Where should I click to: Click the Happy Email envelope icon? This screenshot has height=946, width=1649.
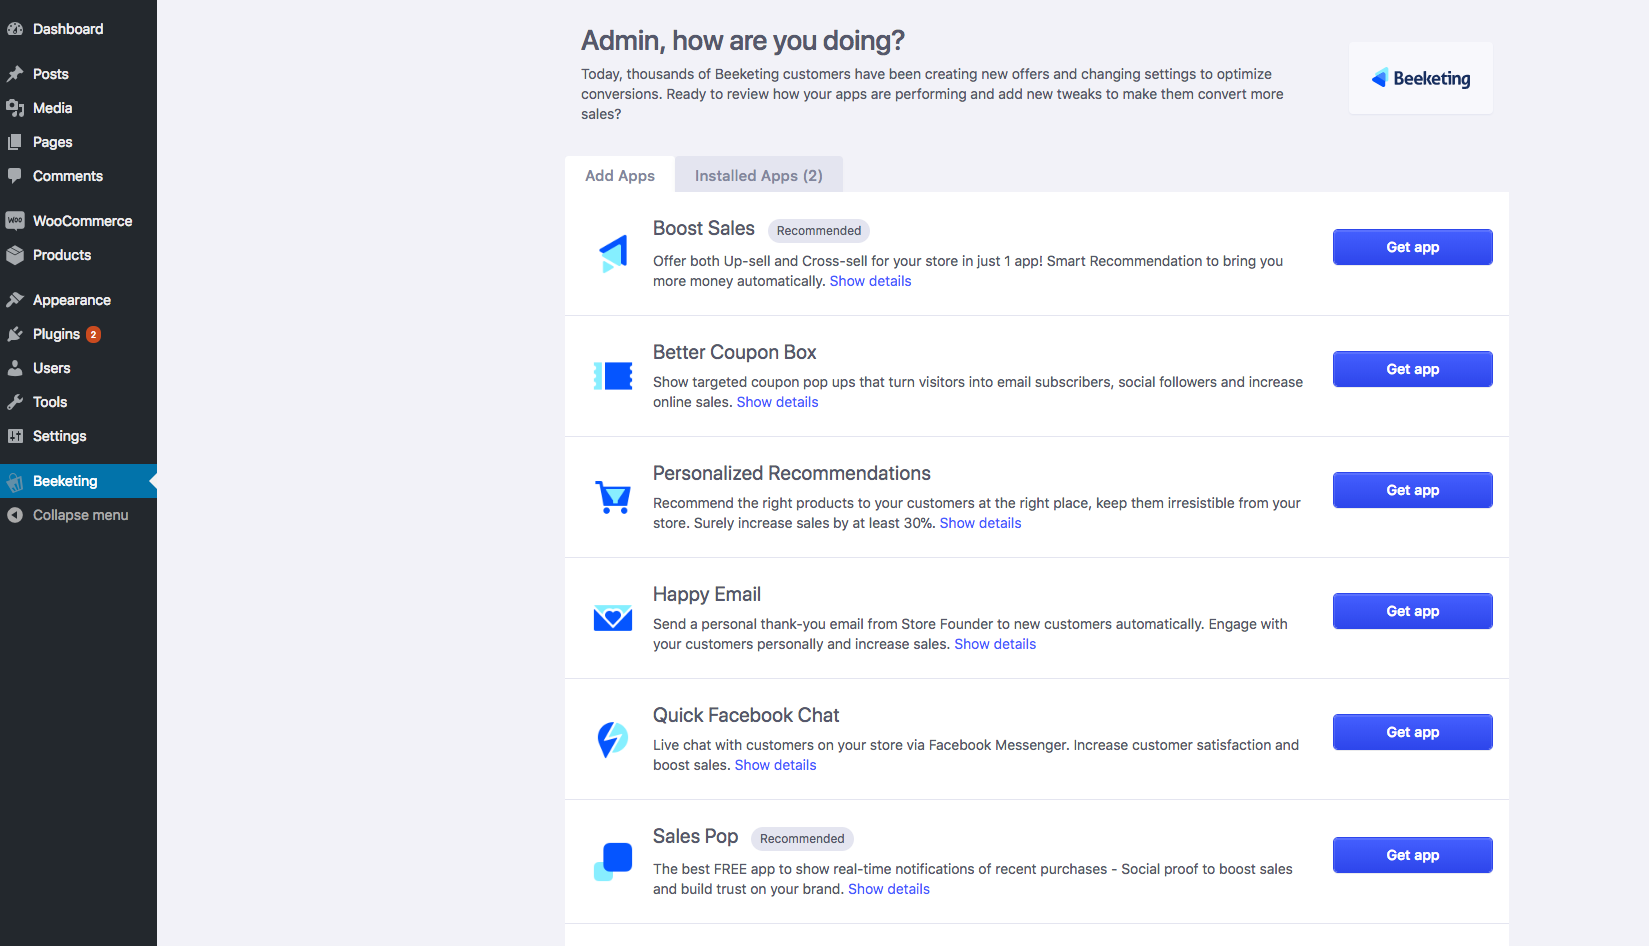(x=613, y=618)
